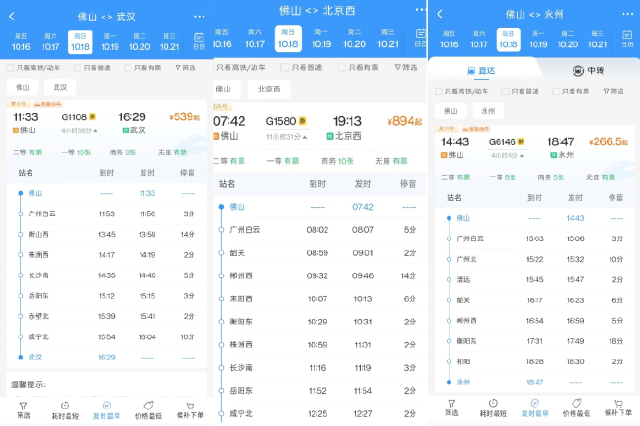The height and width of the screenshot is (426, 640).
Task: Sort by 耗时最短 on 佛山-永州 screen
Action: pyautogui.click(x=493, y=408)
